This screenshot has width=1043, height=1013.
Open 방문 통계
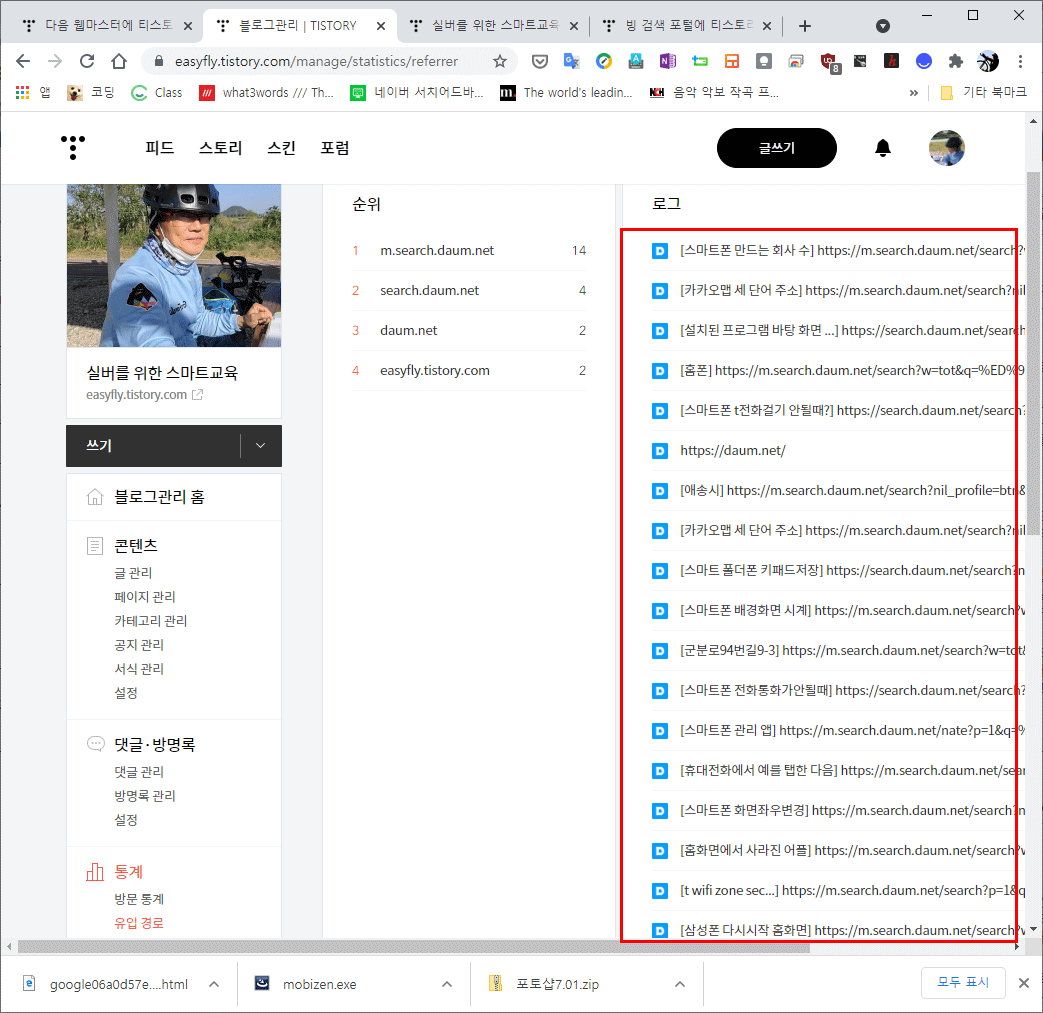pyautogui.click(x=138, y=899)
